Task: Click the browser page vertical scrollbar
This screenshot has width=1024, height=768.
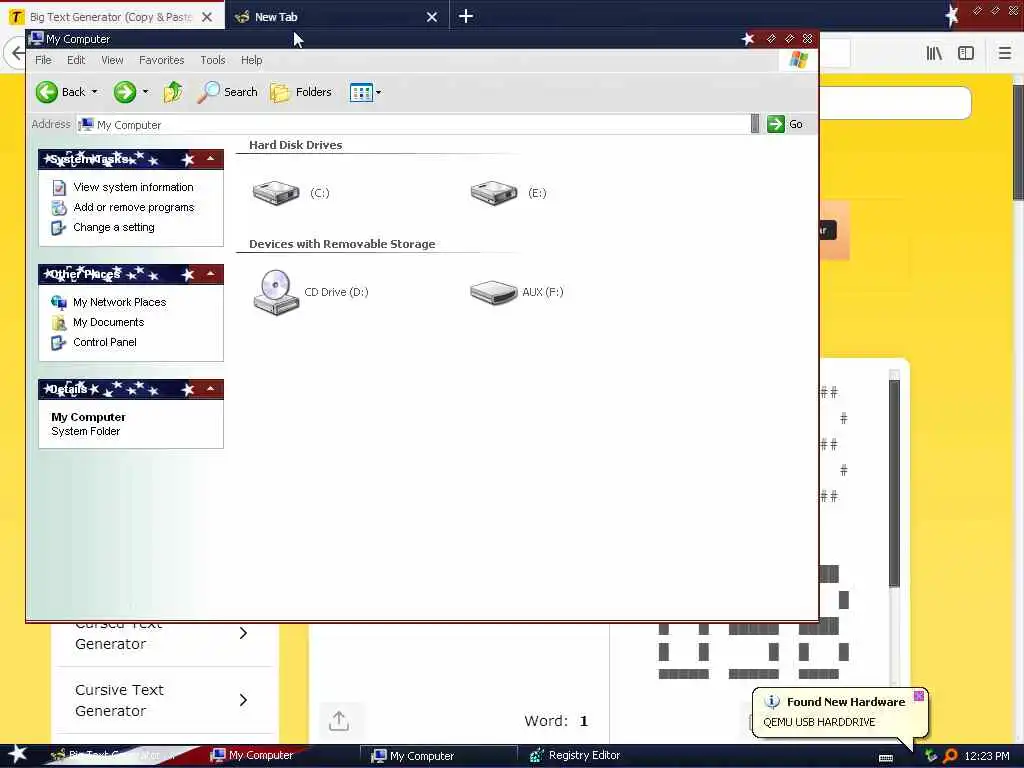Action: (x=1018, y=144)
